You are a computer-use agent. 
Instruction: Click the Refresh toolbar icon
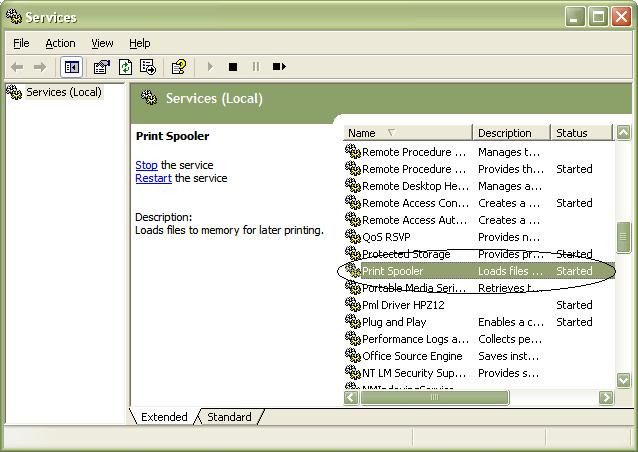(125, 67)
